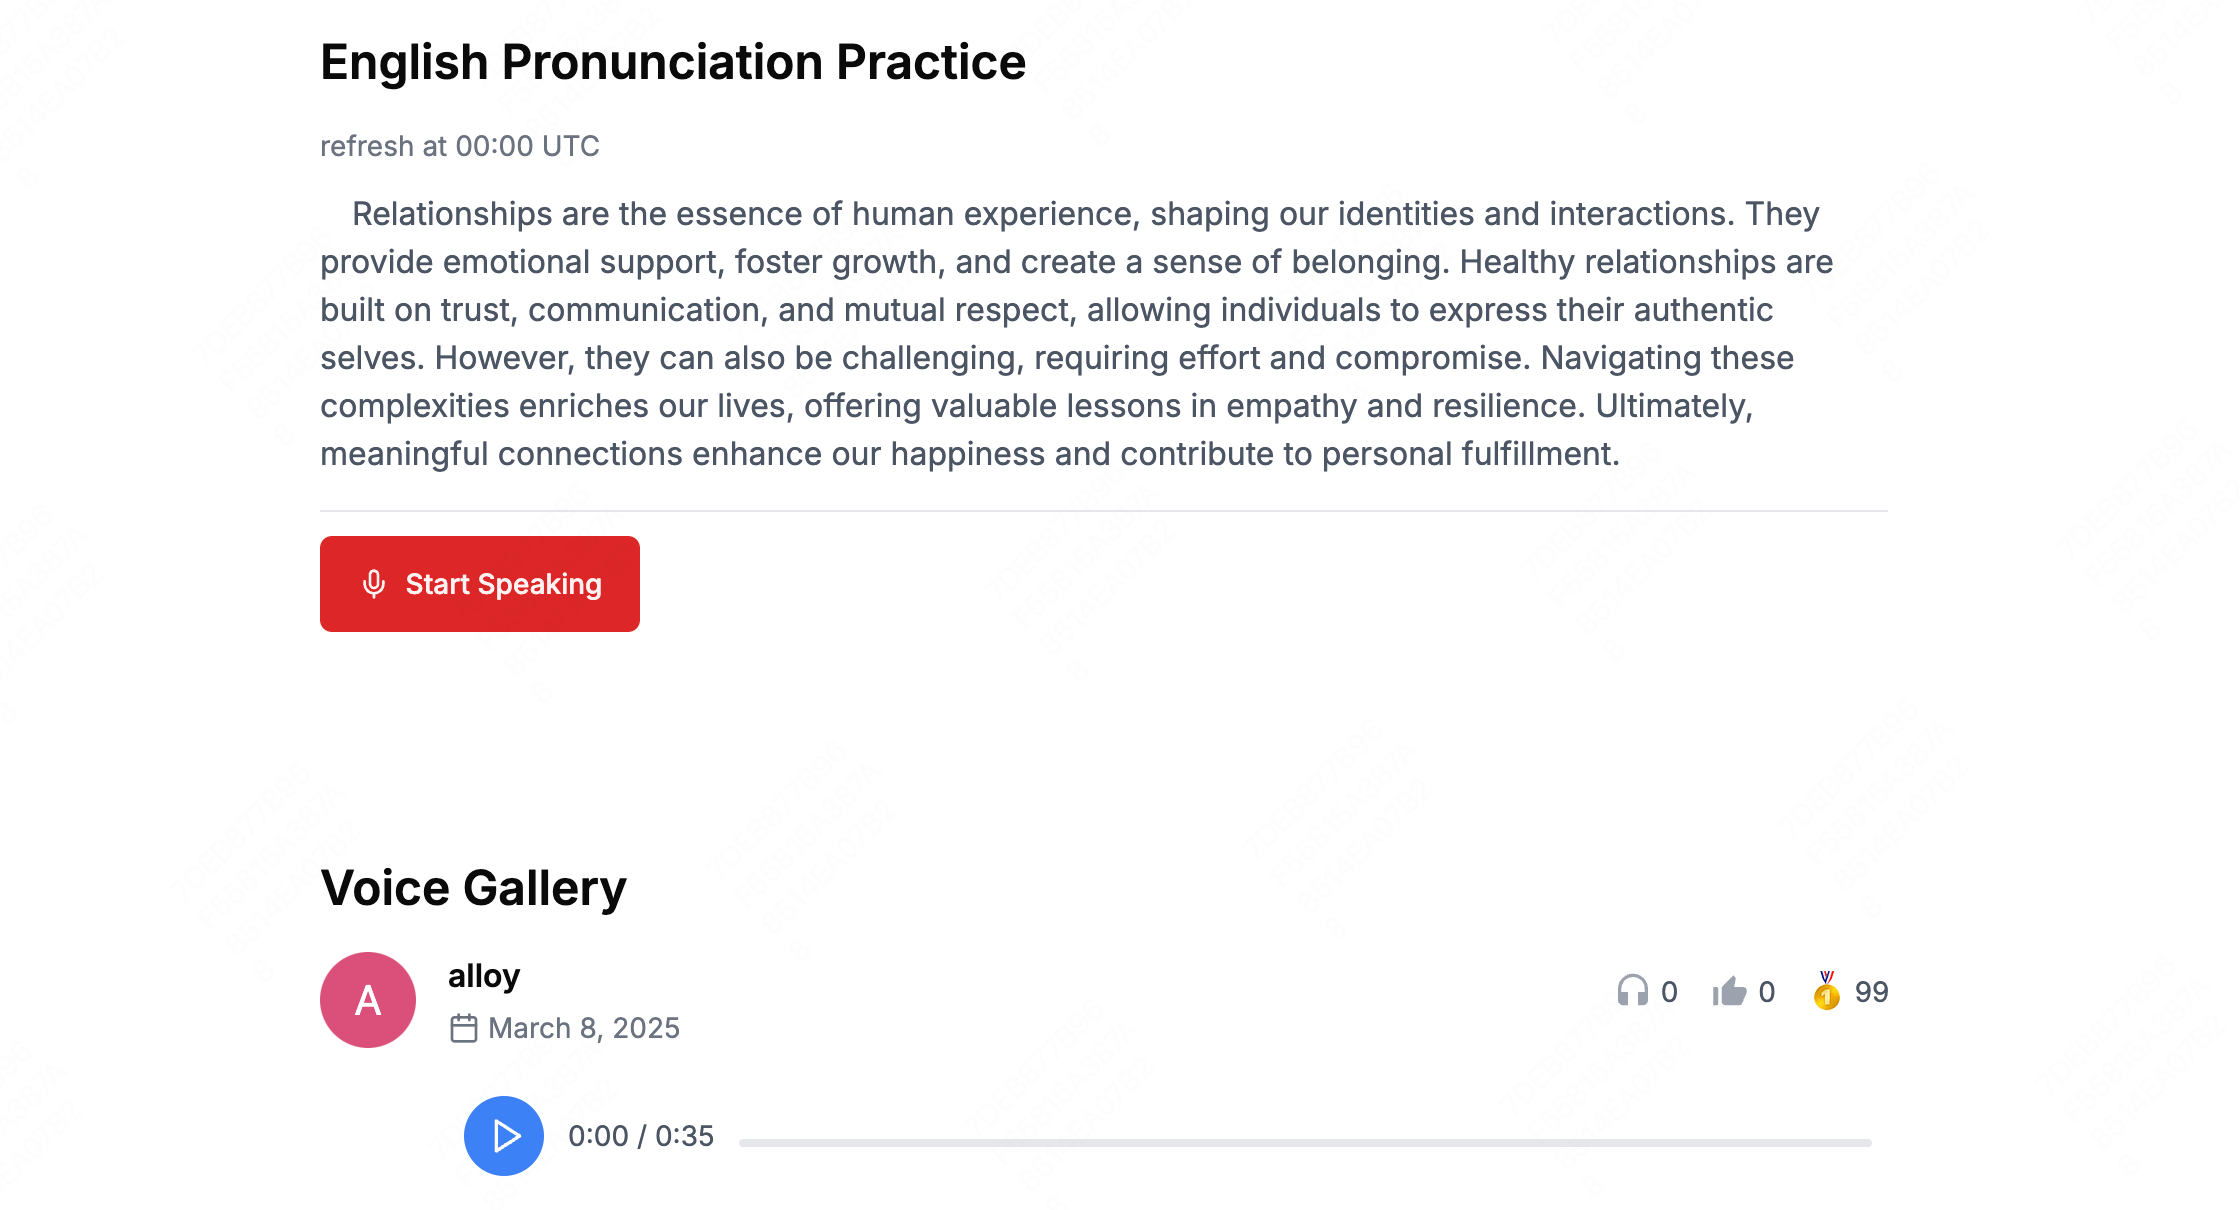Image resolution: width=2240 pixels, height=1210 pixels.
Task: Click the play triangle icon on the audio player
Action: click(x=504, y=1136)
